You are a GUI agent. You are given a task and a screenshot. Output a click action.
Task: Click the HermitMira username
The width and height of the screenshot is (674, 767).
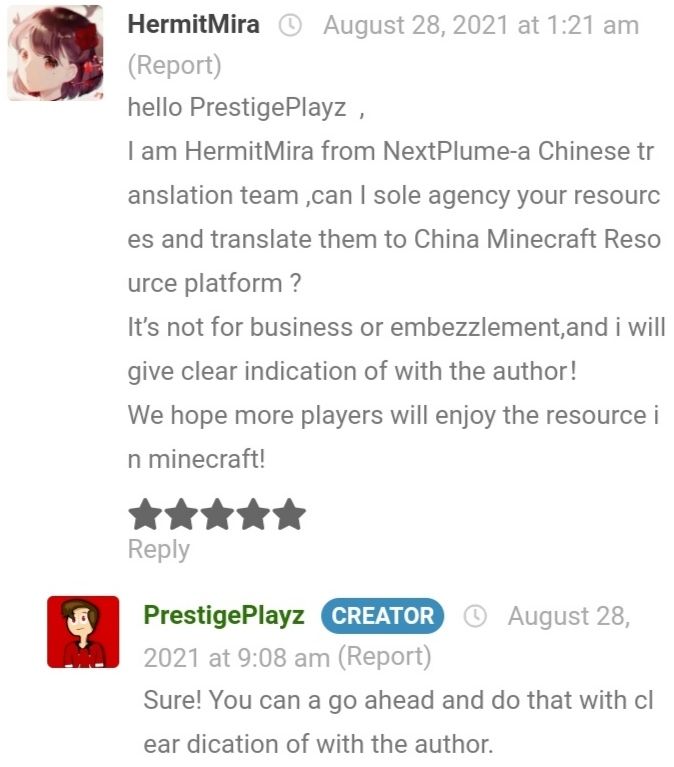point(193,24)
